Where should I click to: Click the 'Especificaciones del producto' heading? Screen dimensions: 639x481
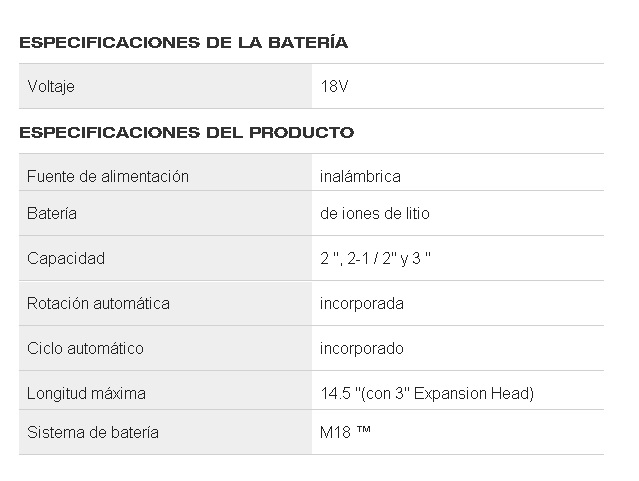point(186,132)
